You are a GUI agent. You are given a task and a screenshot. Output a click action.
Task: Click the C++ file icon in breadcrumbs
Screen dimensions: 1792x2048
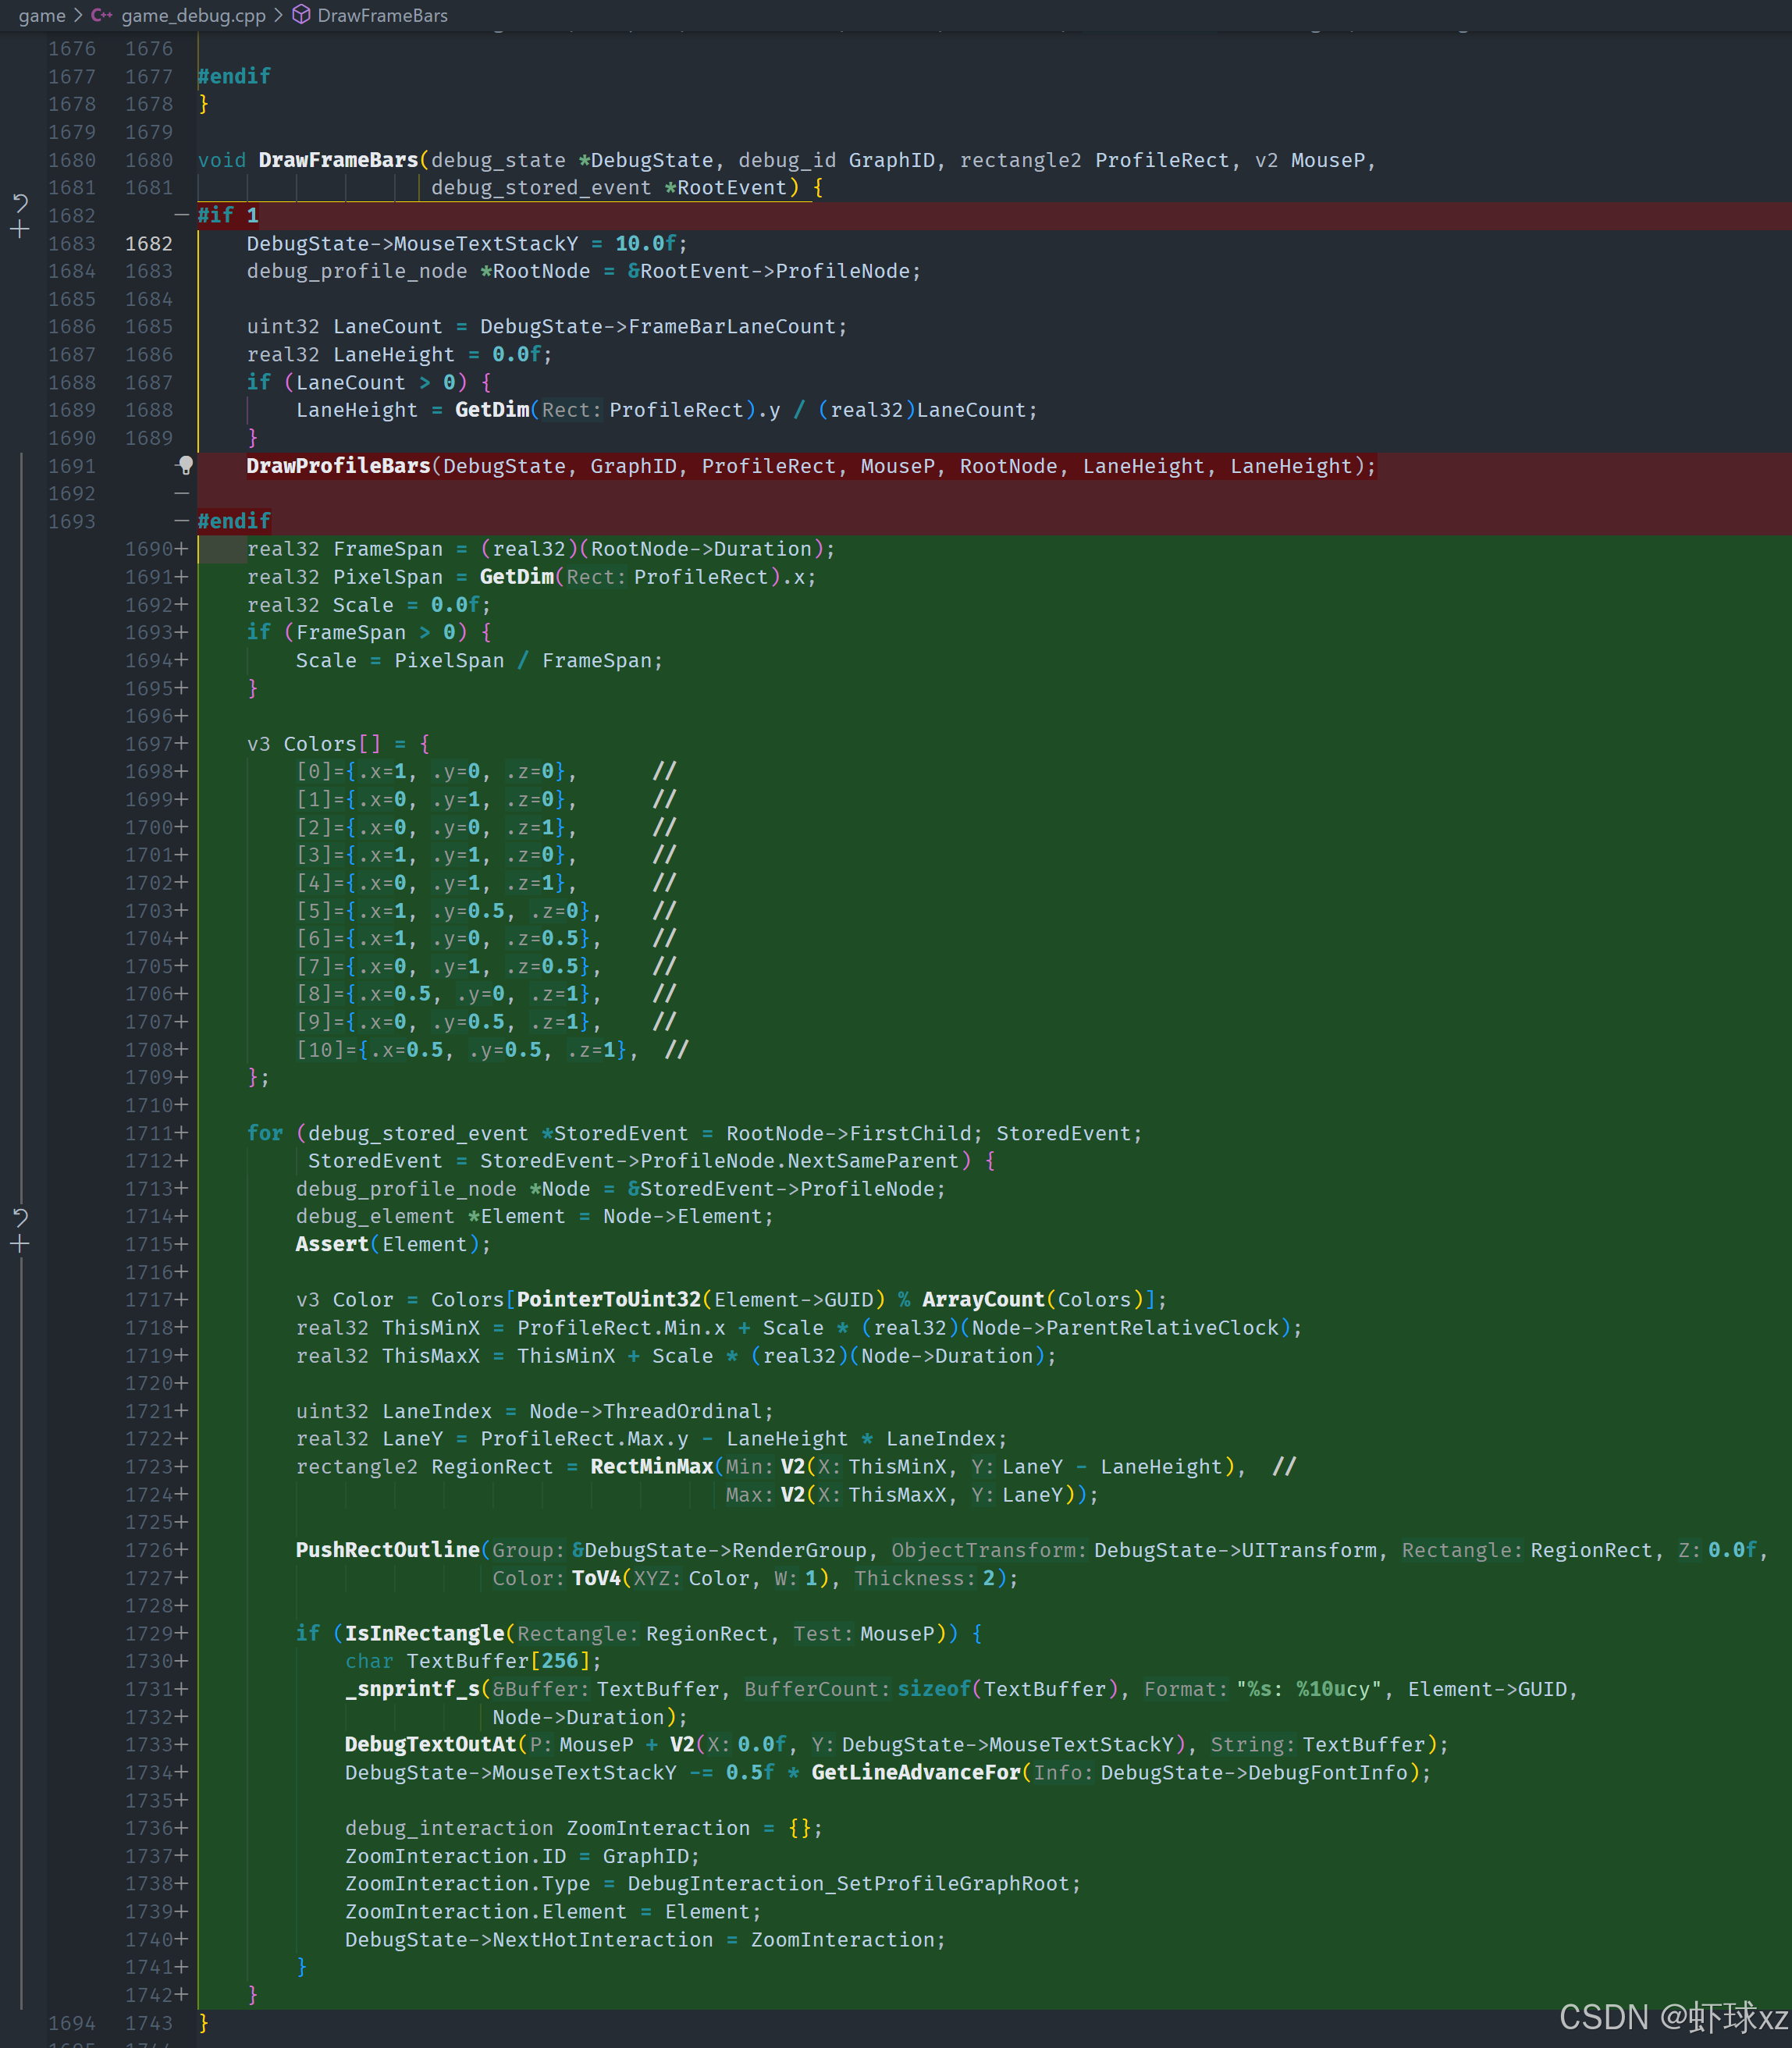101,15
